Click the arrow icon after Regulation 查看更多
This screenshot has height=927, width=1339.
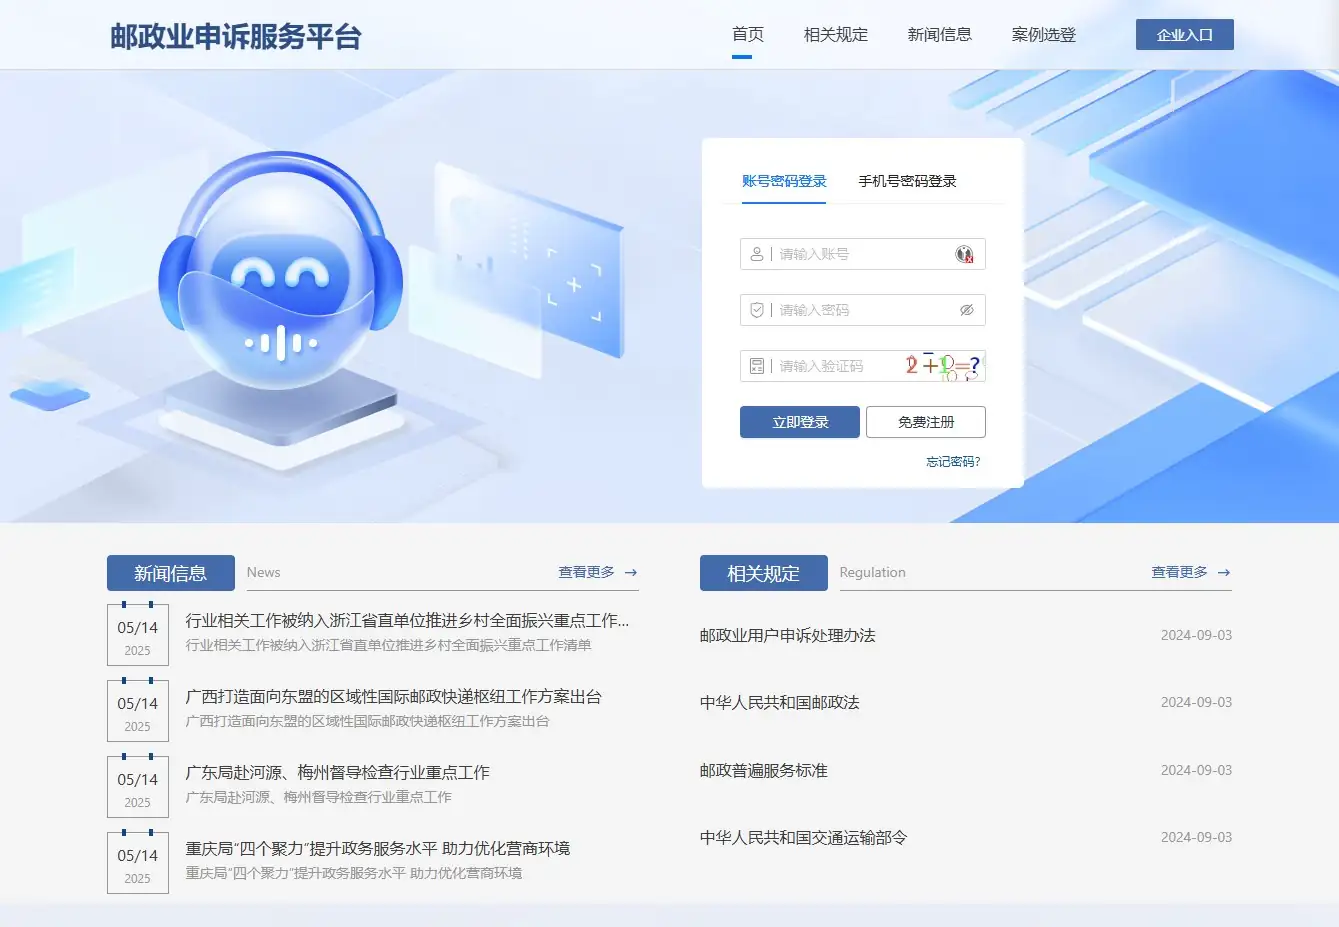pos(1224,572)
